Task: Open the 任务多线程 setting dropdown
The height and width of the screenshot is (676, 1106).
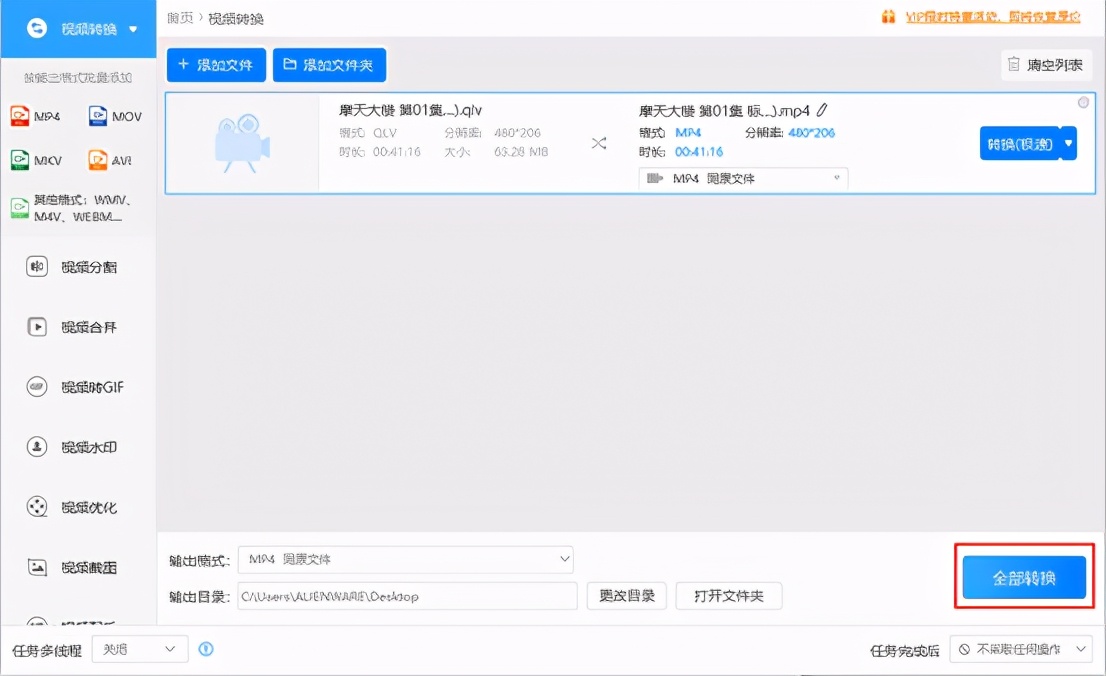Action: 139,648
